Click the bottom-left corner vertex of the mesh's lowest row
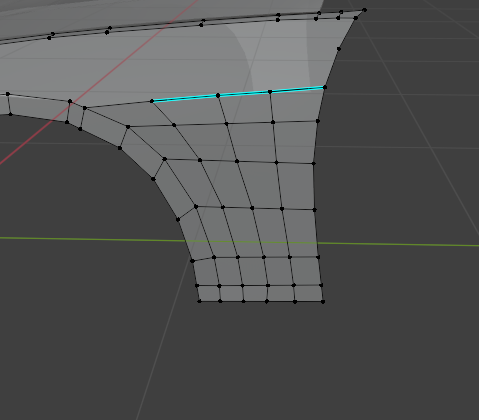Viewport: 479px width, 420px height. 199,301
